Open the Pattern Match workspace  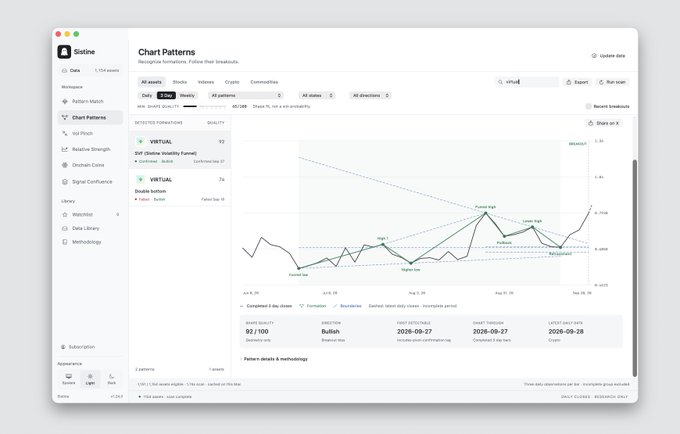pos(90,101)
